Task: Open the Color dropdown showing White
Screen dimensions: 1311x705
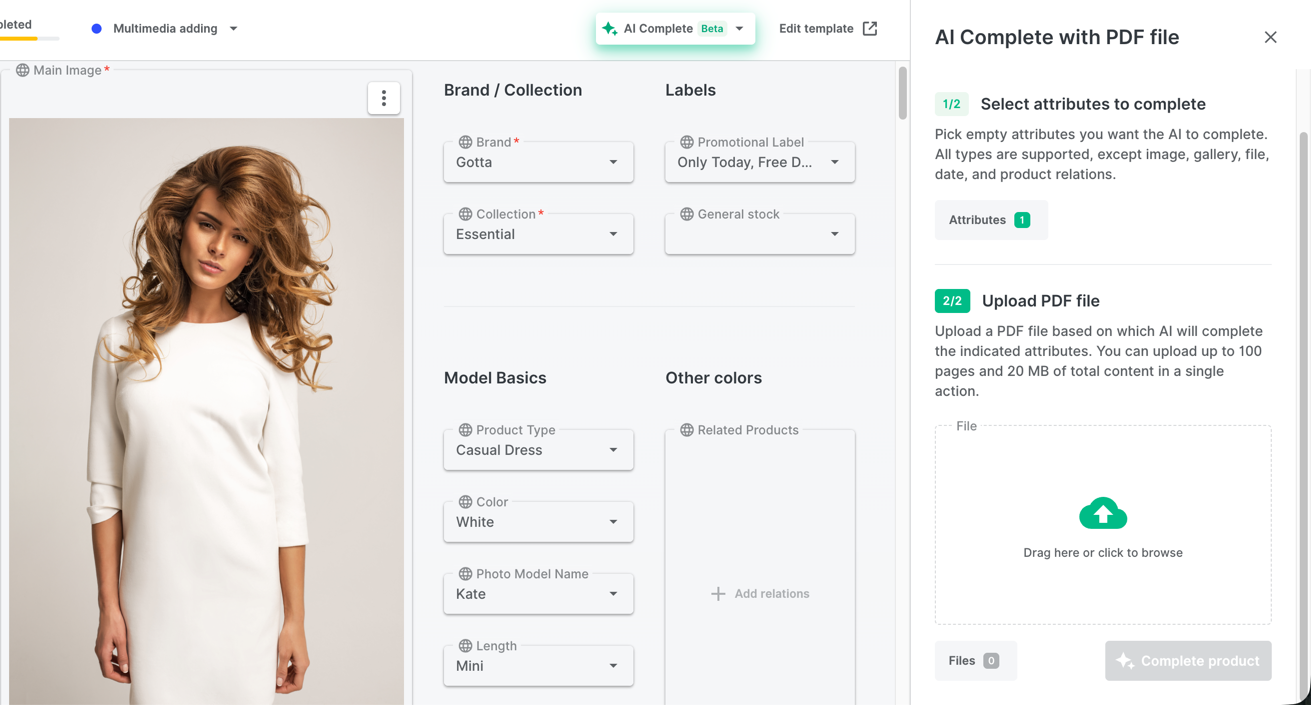Action: point(538,523)
